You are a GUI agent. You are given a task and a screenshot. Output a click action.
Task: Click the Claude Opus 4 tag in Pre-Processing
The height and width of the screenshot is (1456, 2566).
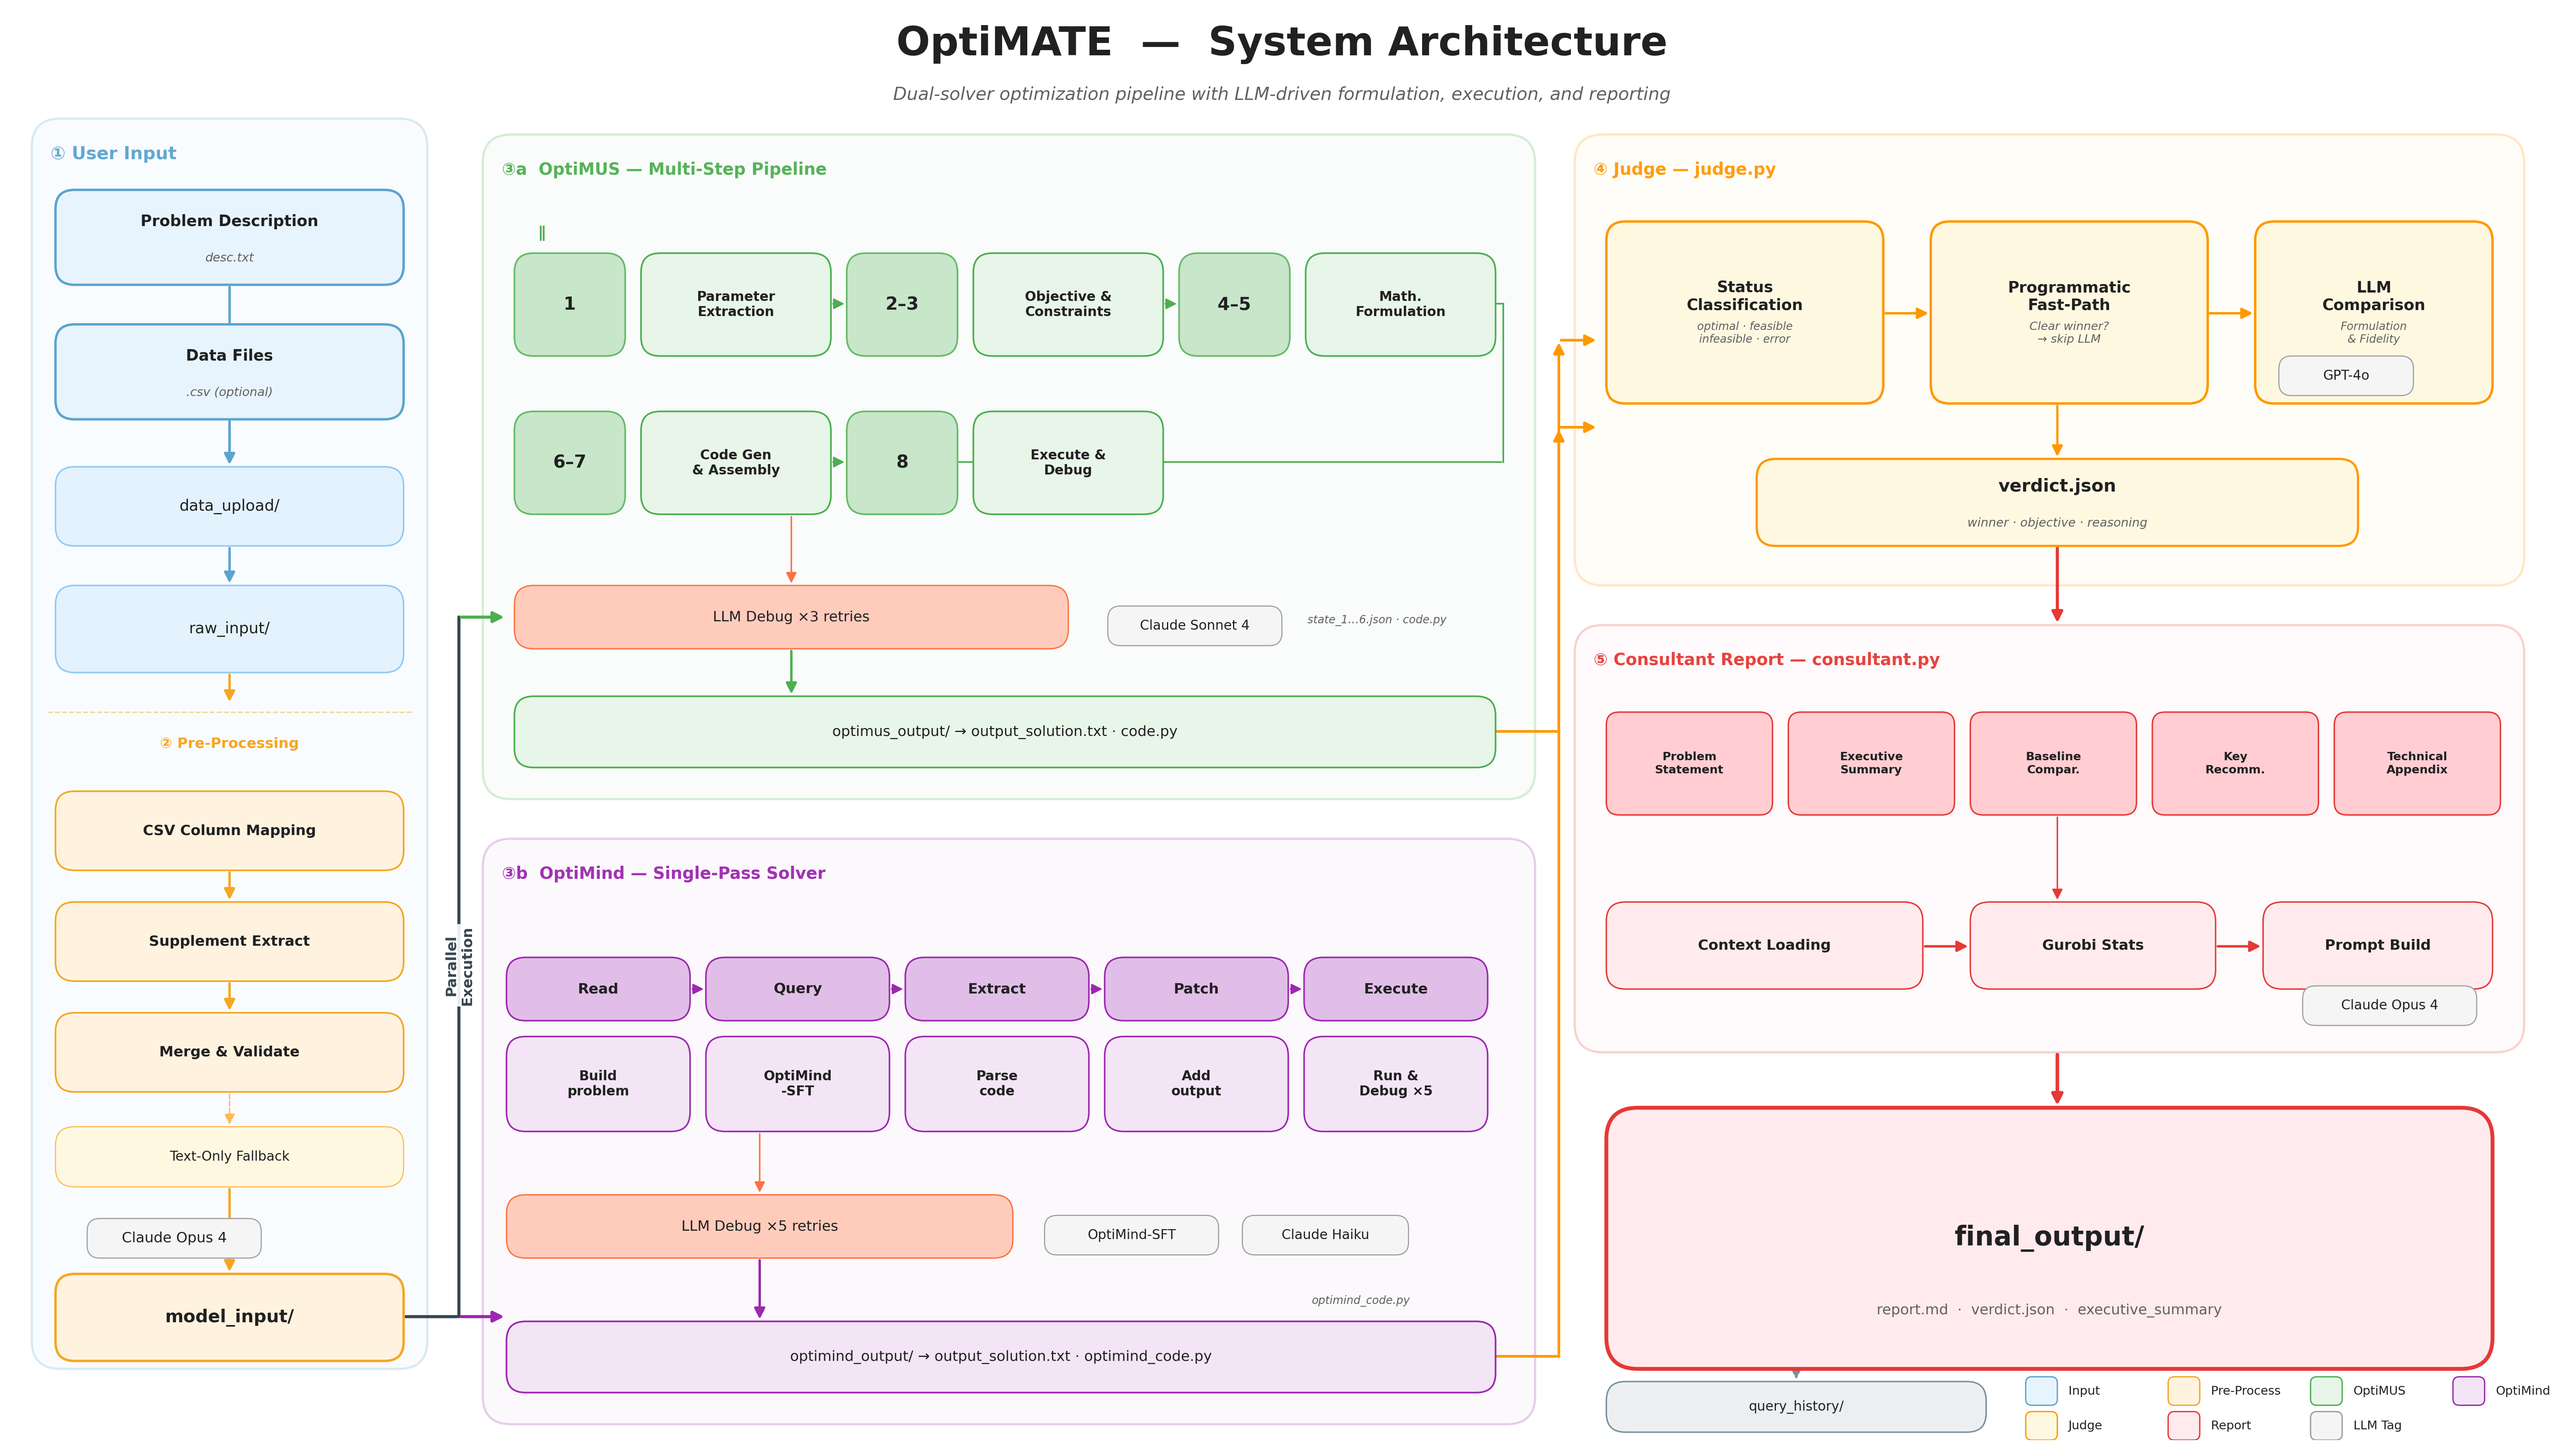174,1238
